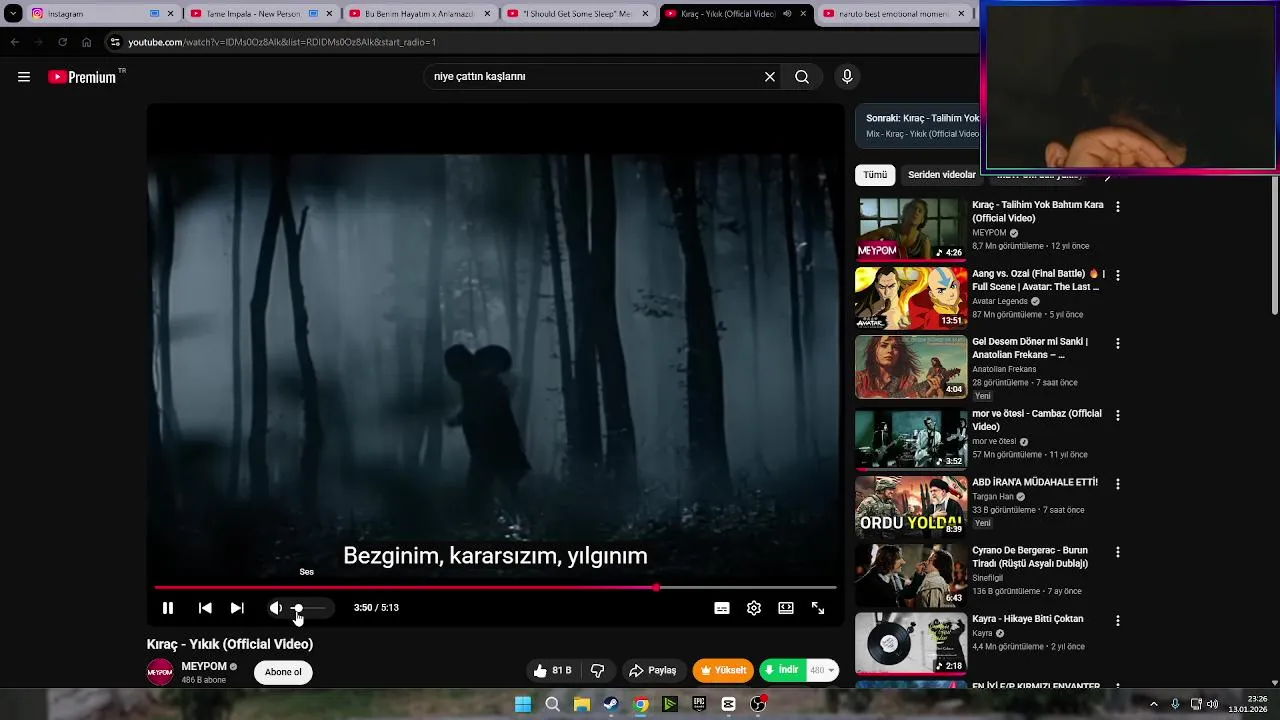Mute the video player sound
Image resolution: width=1280 pixels, height=720 pixels.
(276, 608)
